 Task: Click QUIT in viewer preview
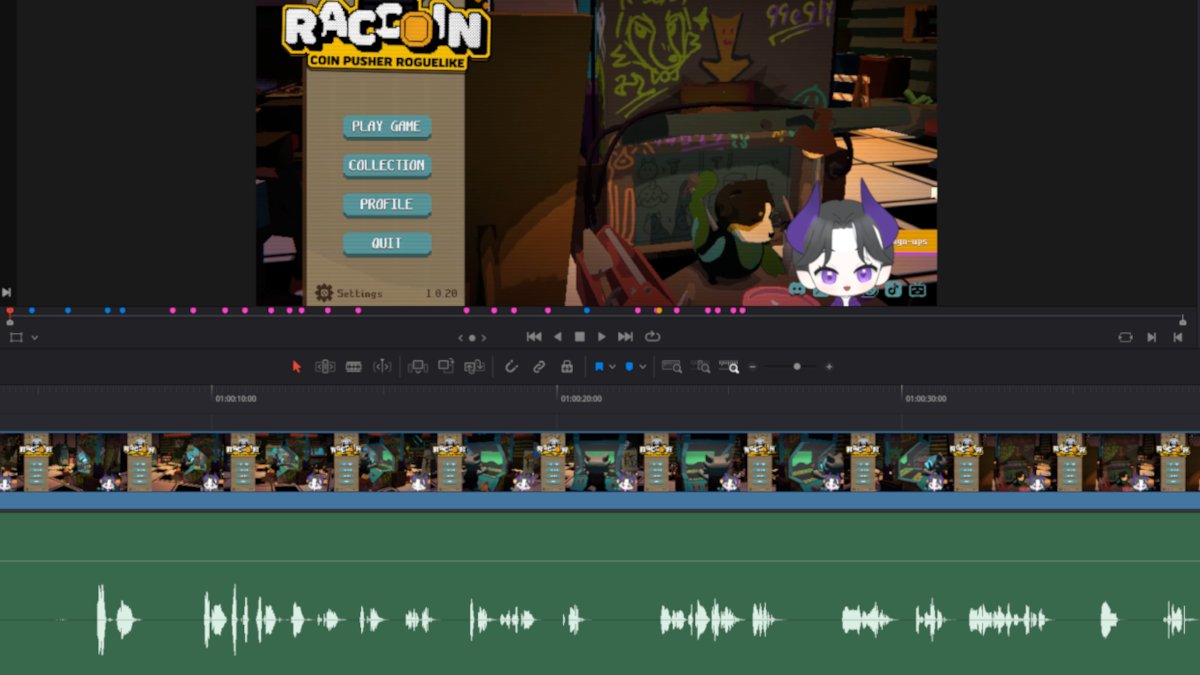click(x=387, y=244)
